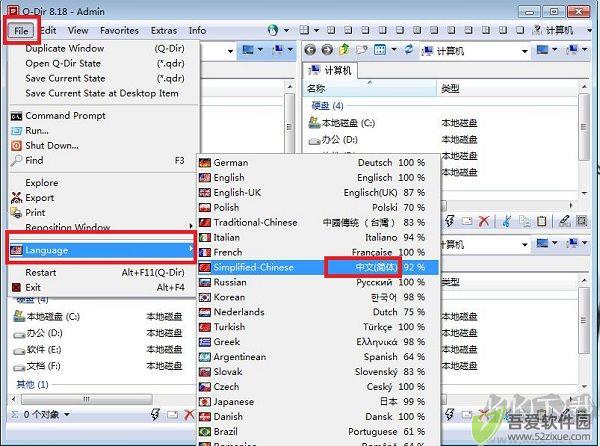This screenshot has height=446, width=600.
Task: Pick English language option
Action: [x=318, y=177]
